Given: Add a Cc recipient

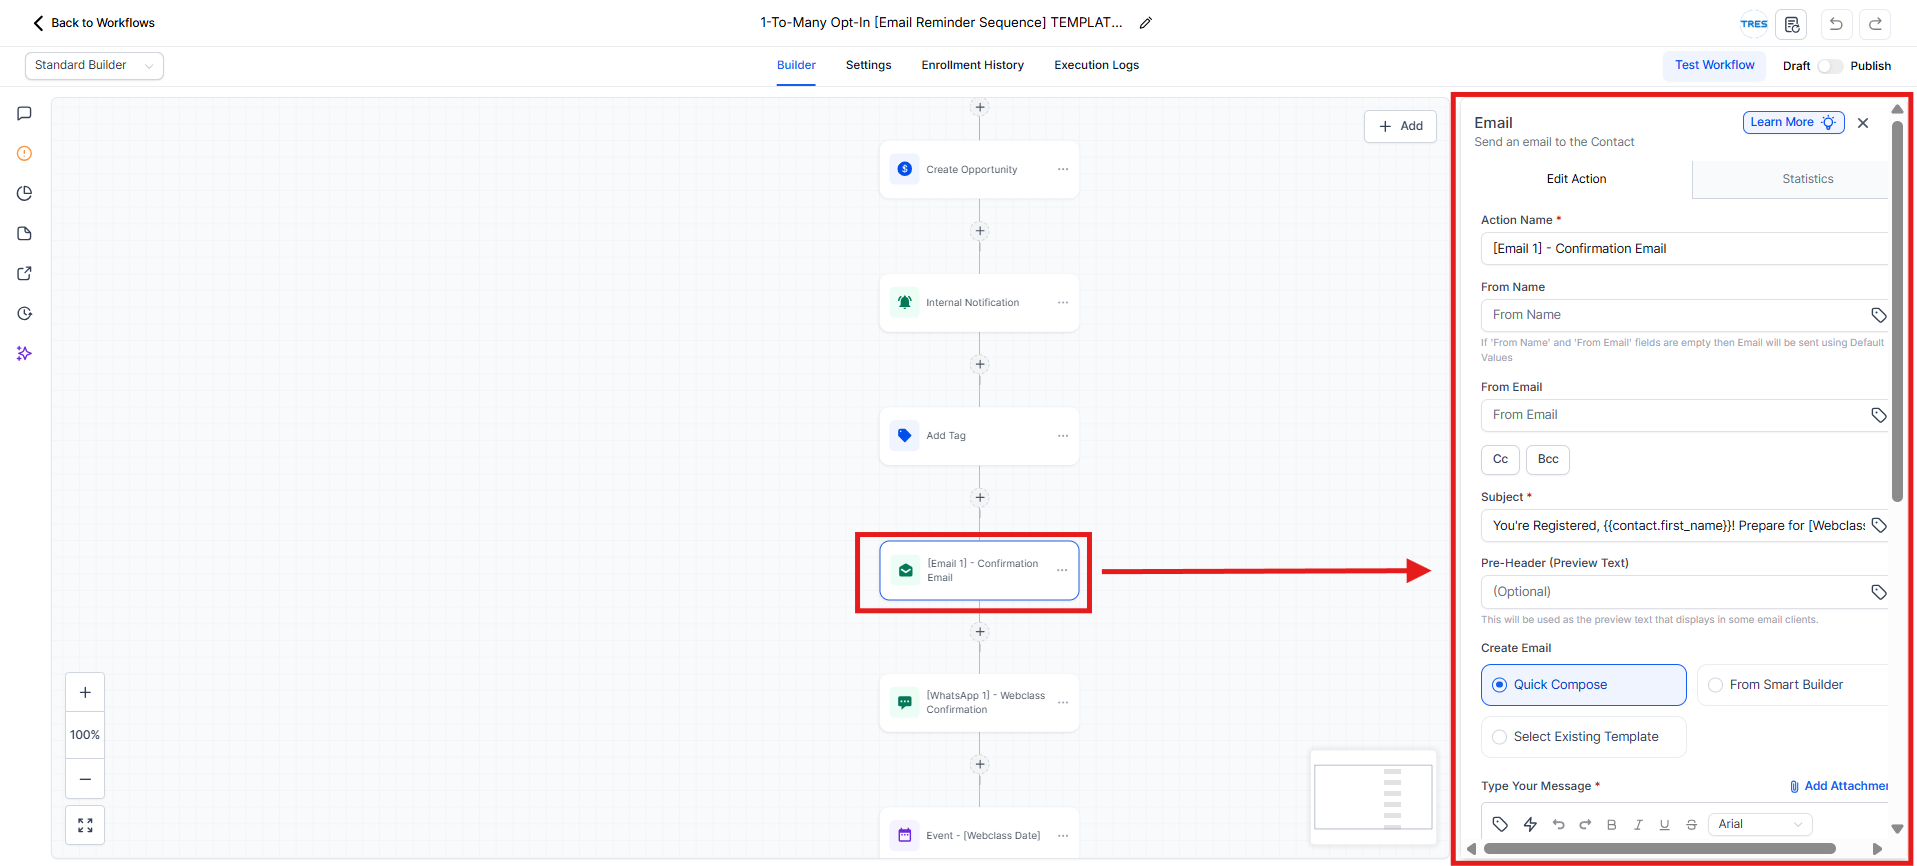Looking at the screenshot, I should 1500,460.
